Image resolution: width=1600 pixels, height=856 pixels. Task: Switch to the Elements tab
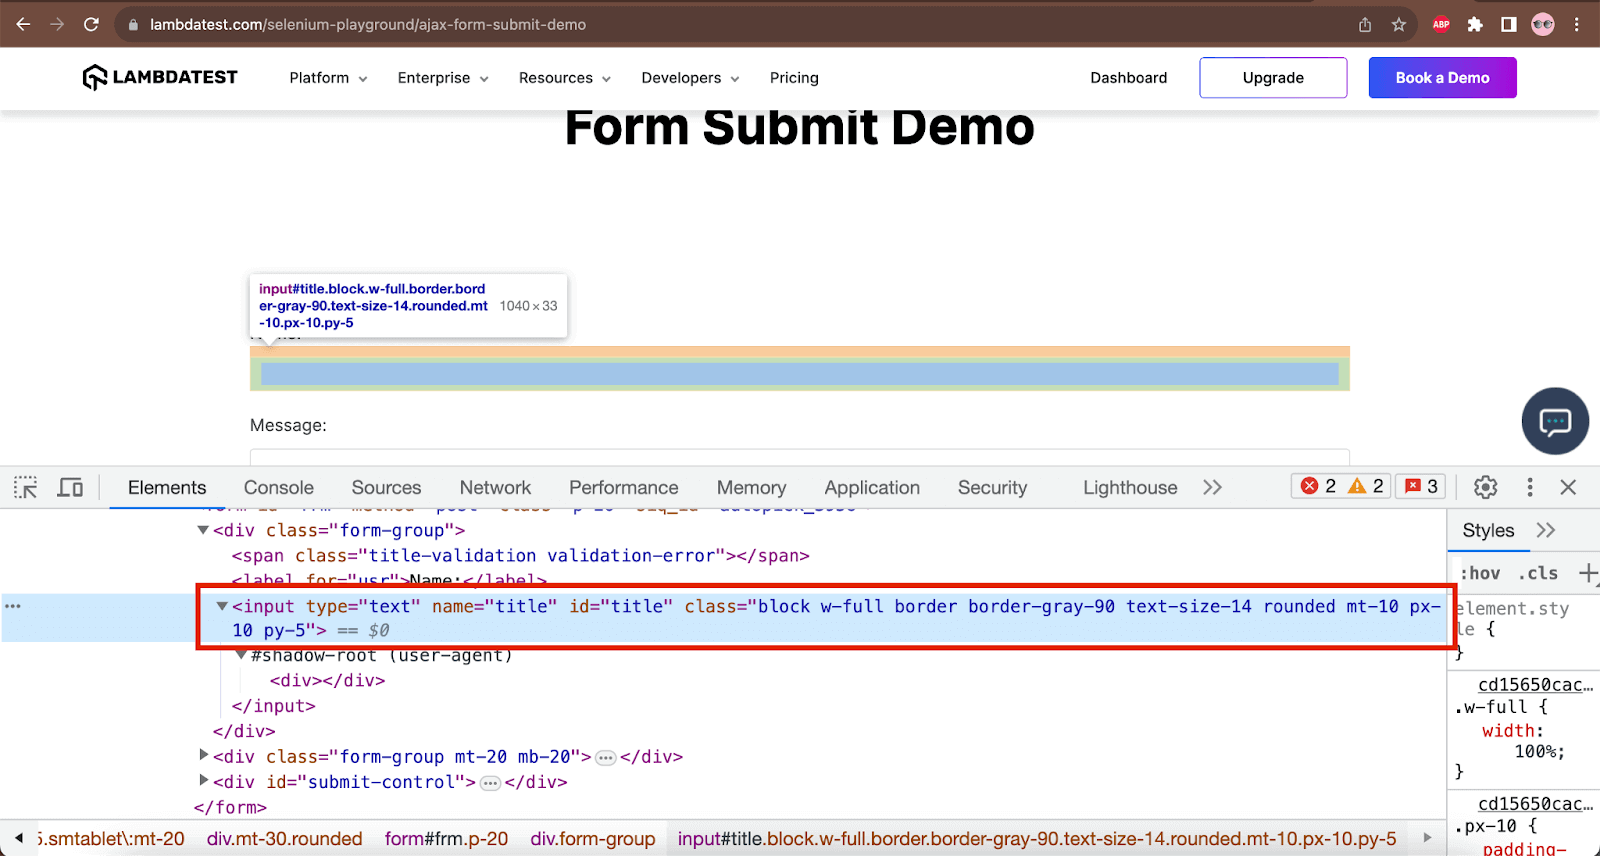pos(167,487)
